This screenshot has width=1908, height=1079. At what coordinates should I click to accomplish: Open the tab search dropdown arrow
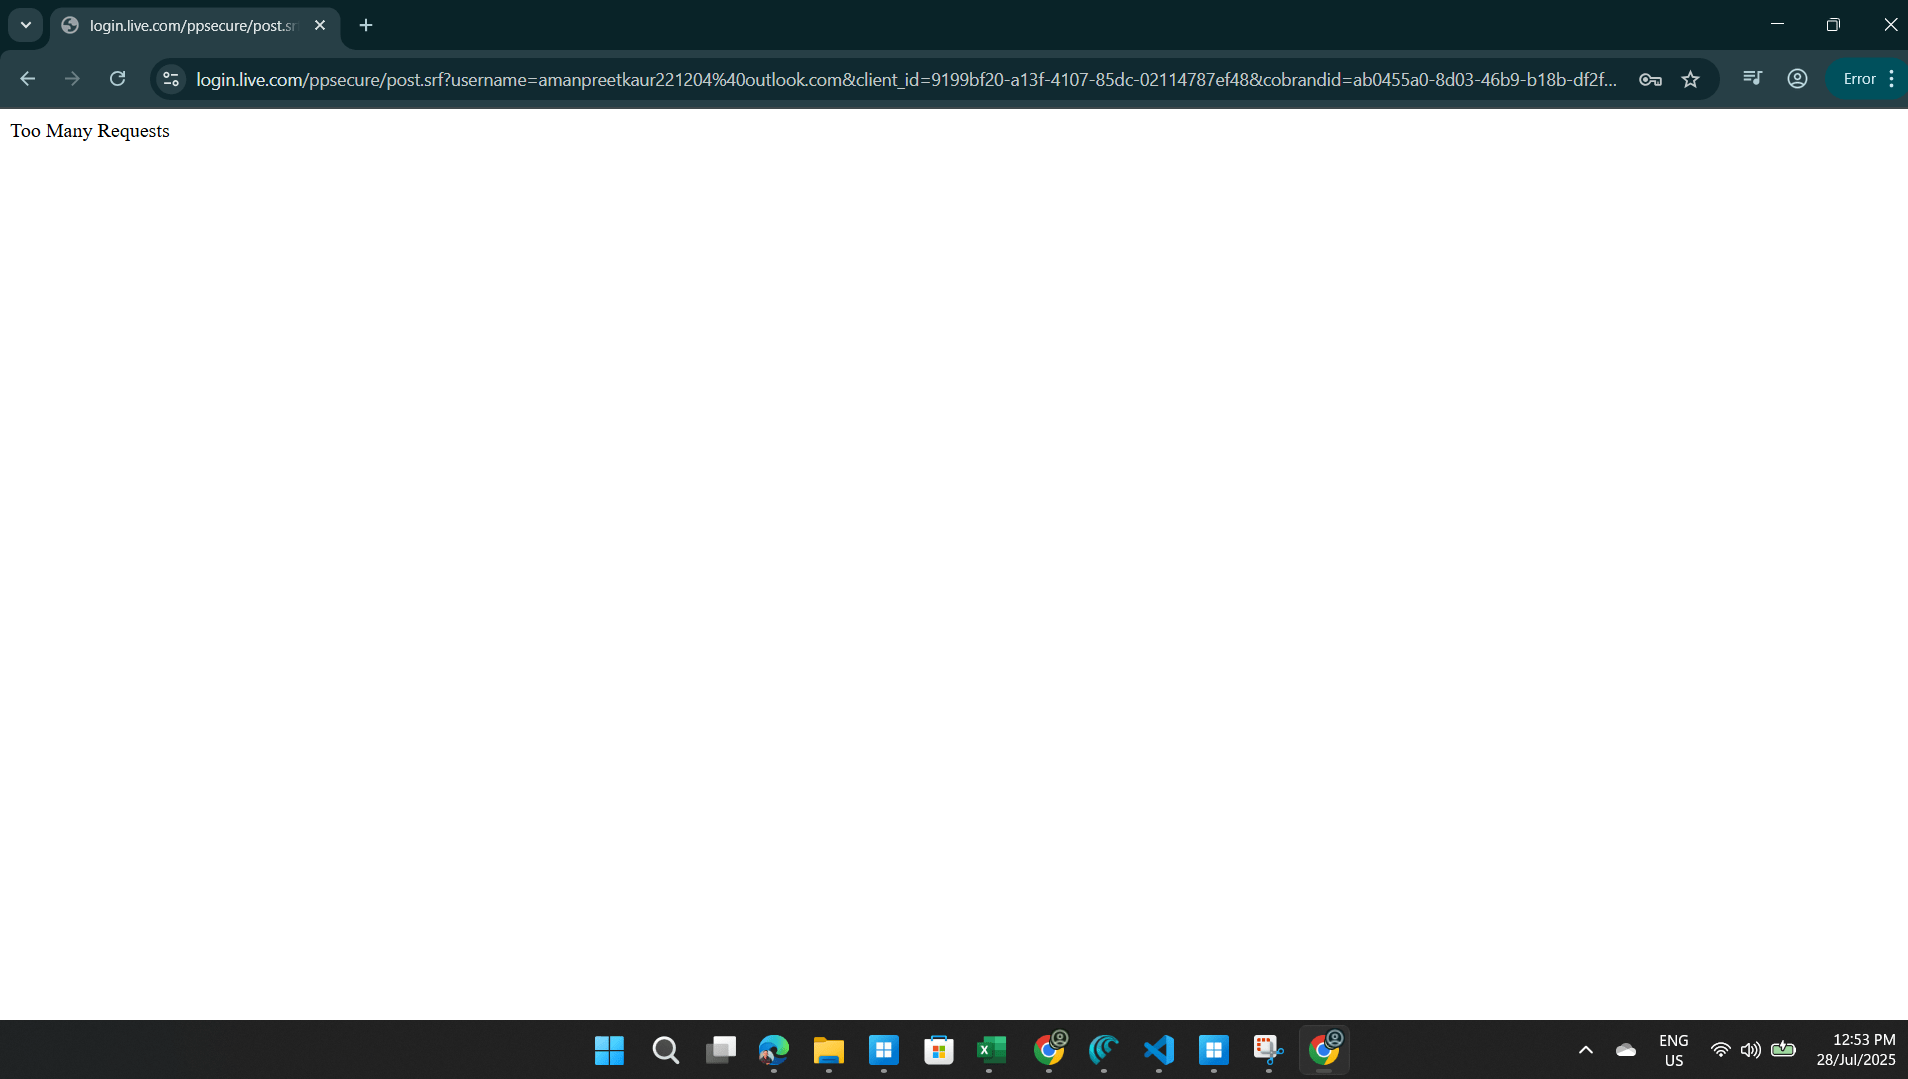click(x=25, y=24)
